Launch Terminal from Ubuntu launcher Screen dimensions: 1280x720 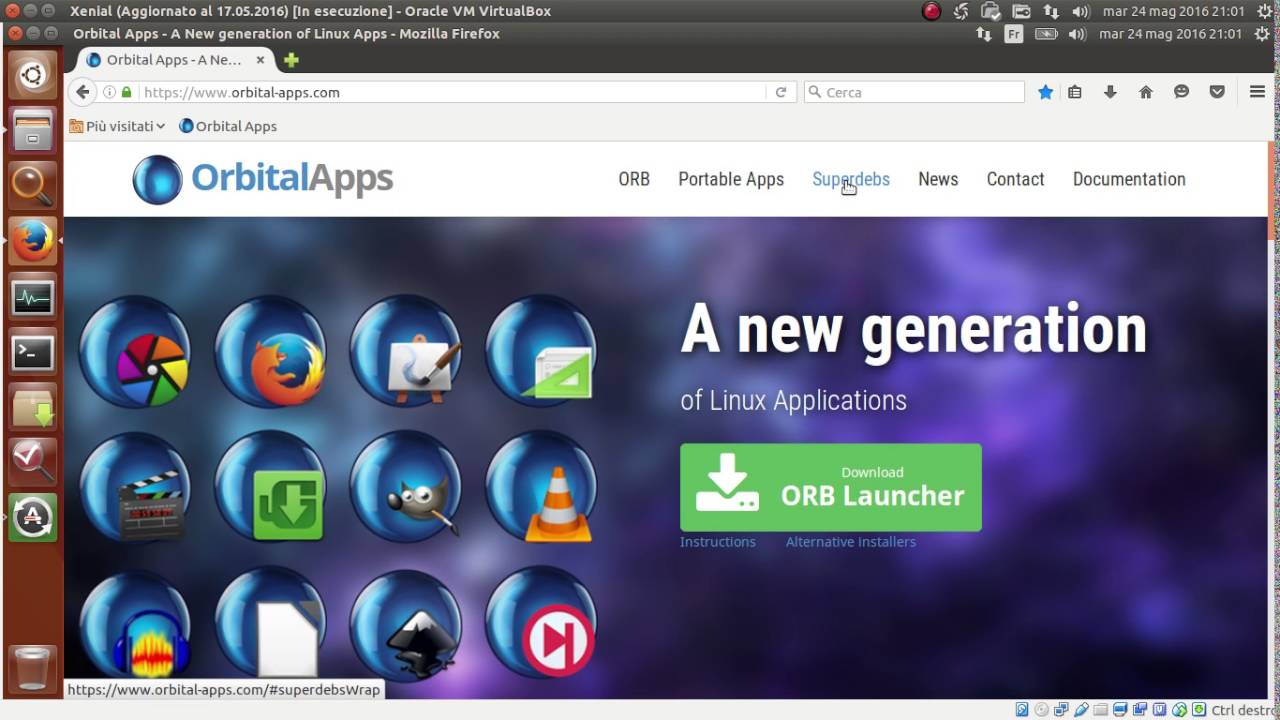(32, 352)
